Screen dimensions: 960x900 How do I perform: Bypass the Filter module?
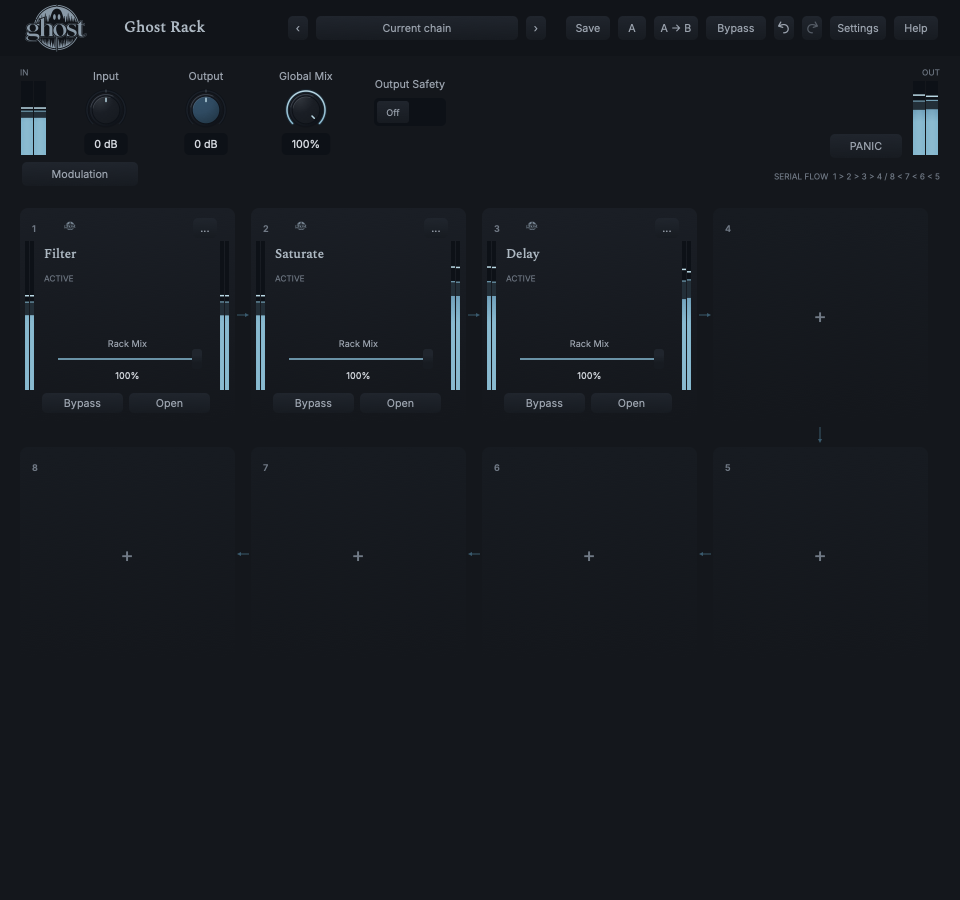[x=82, y=403]
